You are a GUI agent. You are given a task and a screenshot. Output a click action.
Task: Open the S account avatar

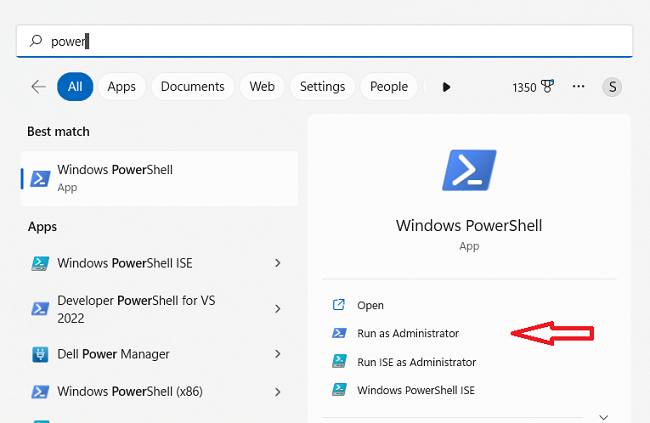612,87
